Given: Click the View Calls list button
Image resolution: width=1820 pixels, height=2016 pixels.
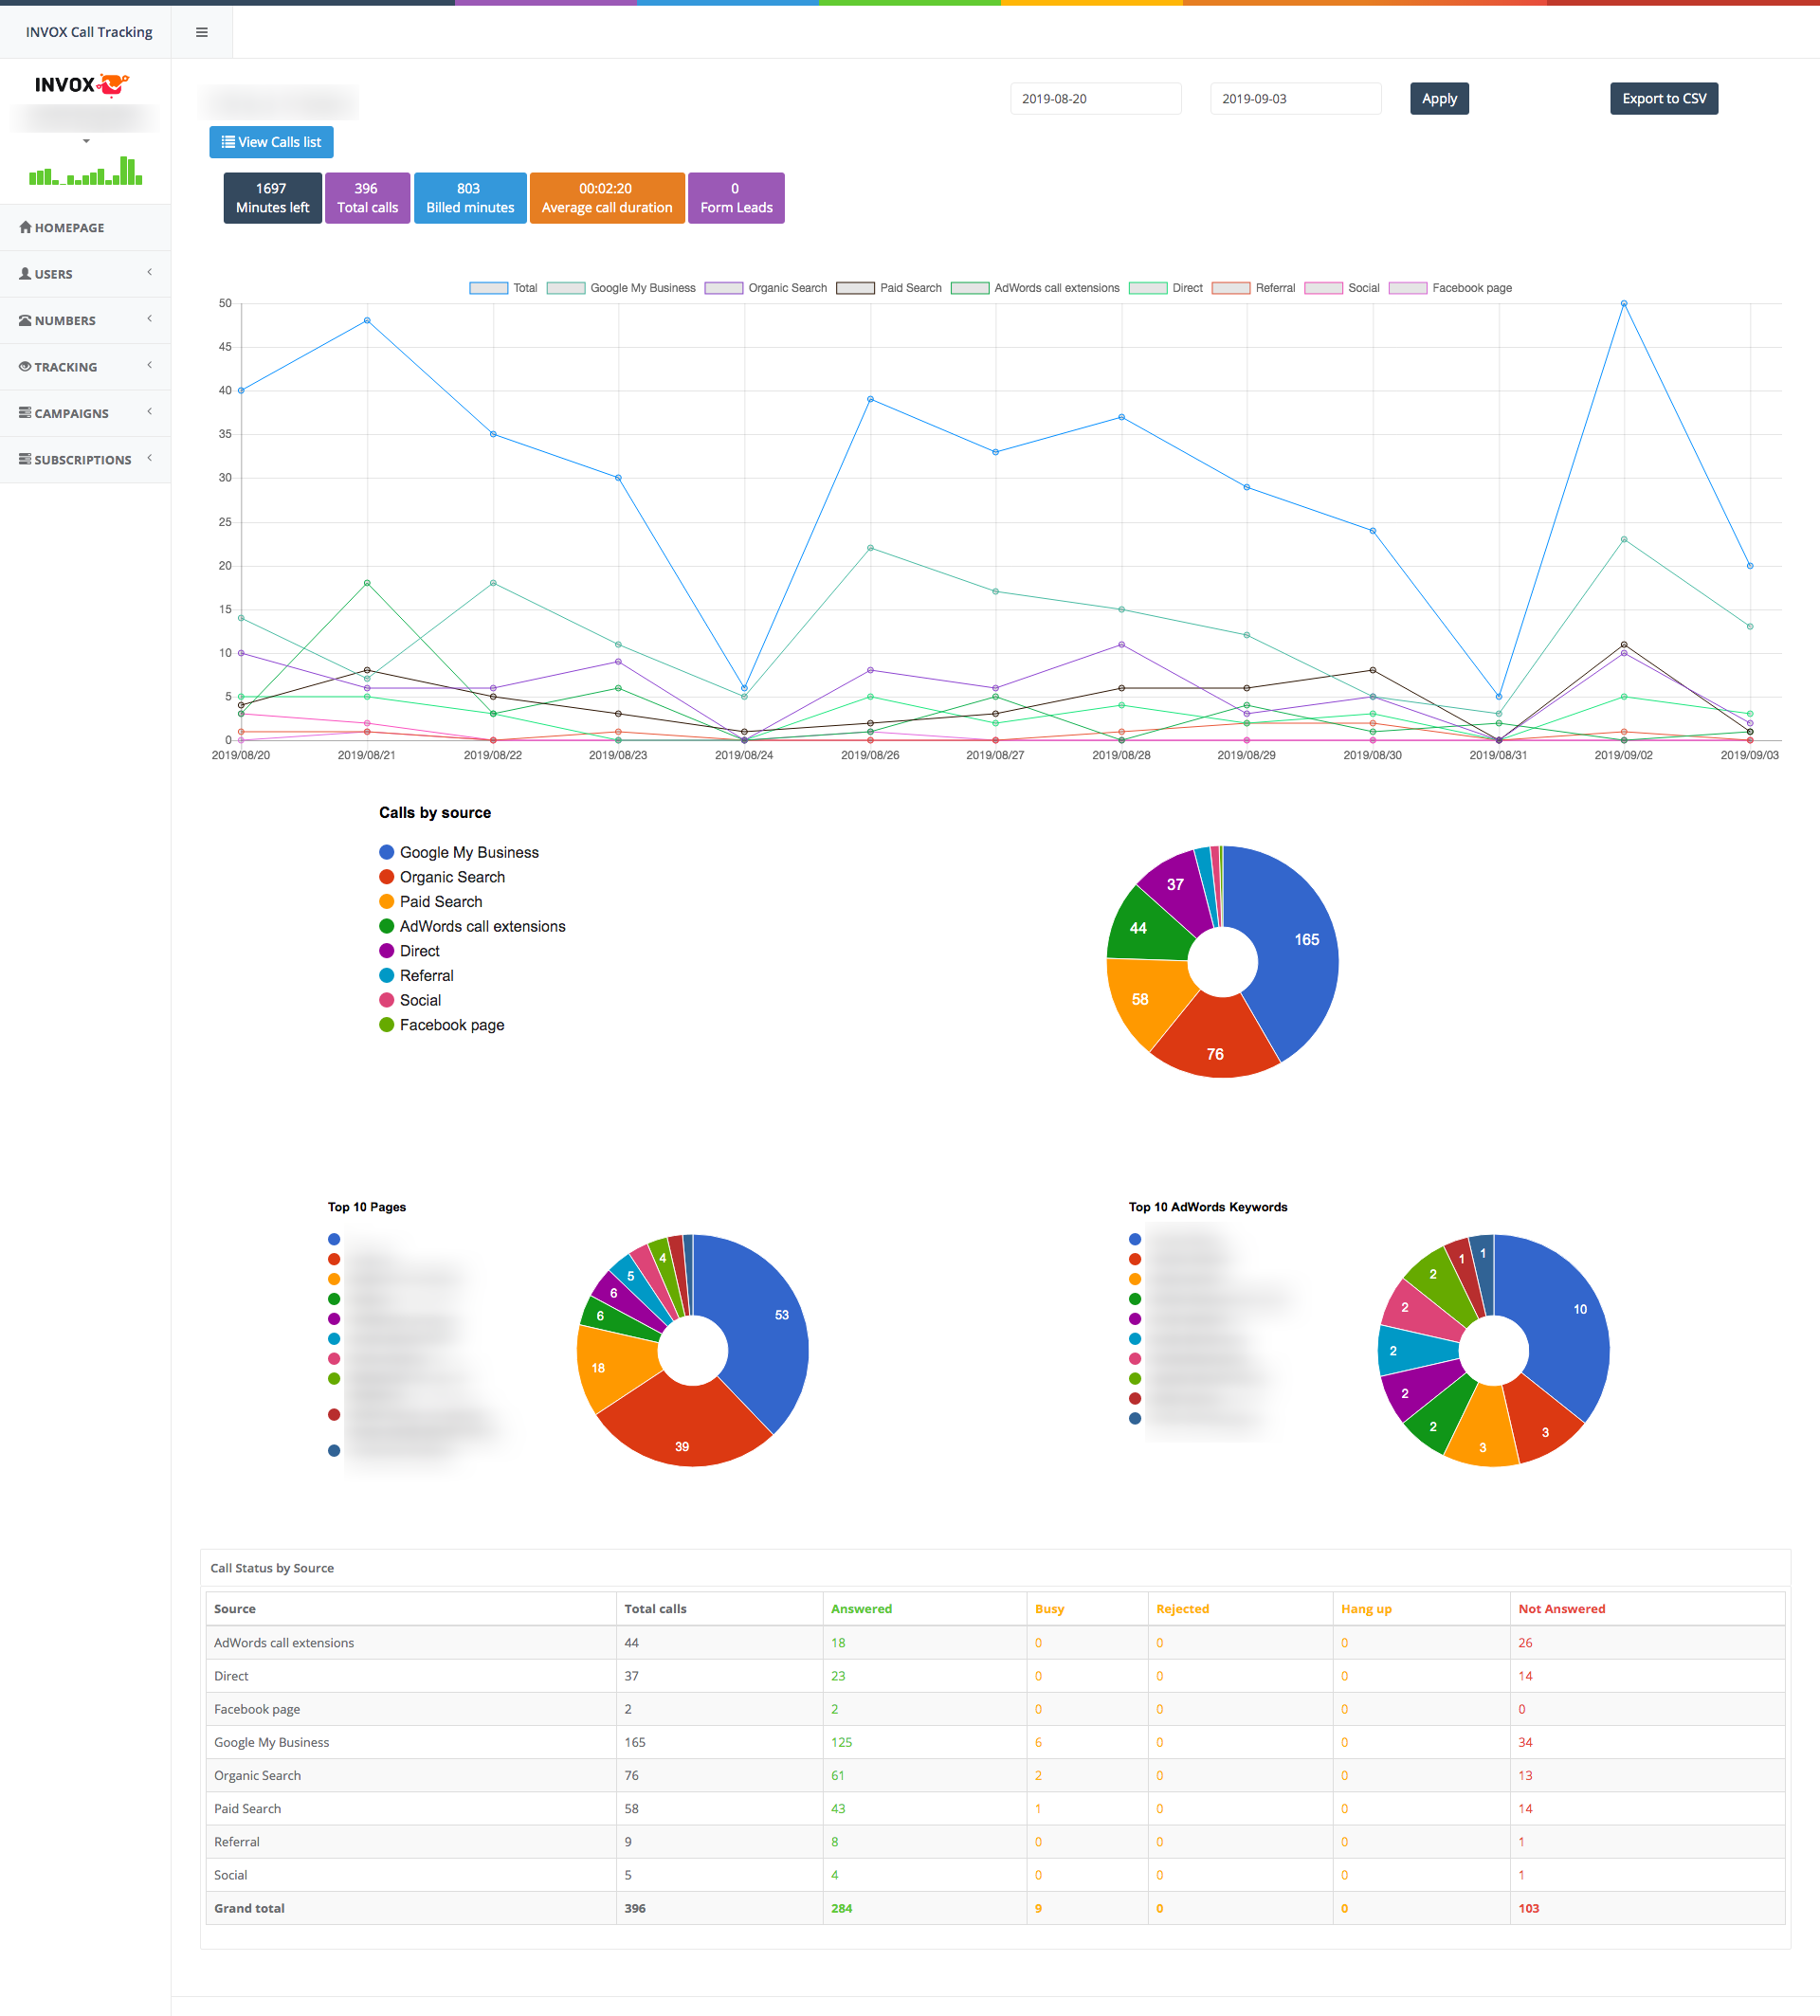Looking at the screenshot, I should coord(271,142).
